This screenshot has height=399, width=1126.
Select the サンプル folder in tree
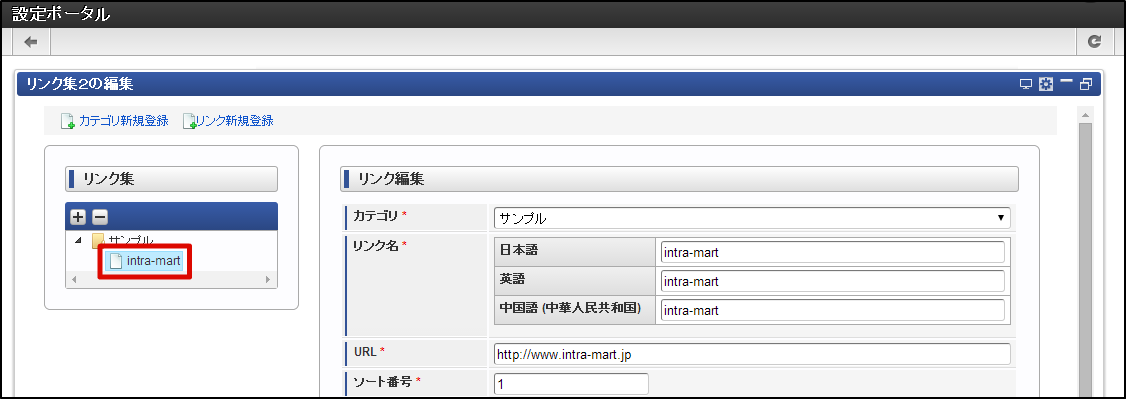click(x=130, y=240)
